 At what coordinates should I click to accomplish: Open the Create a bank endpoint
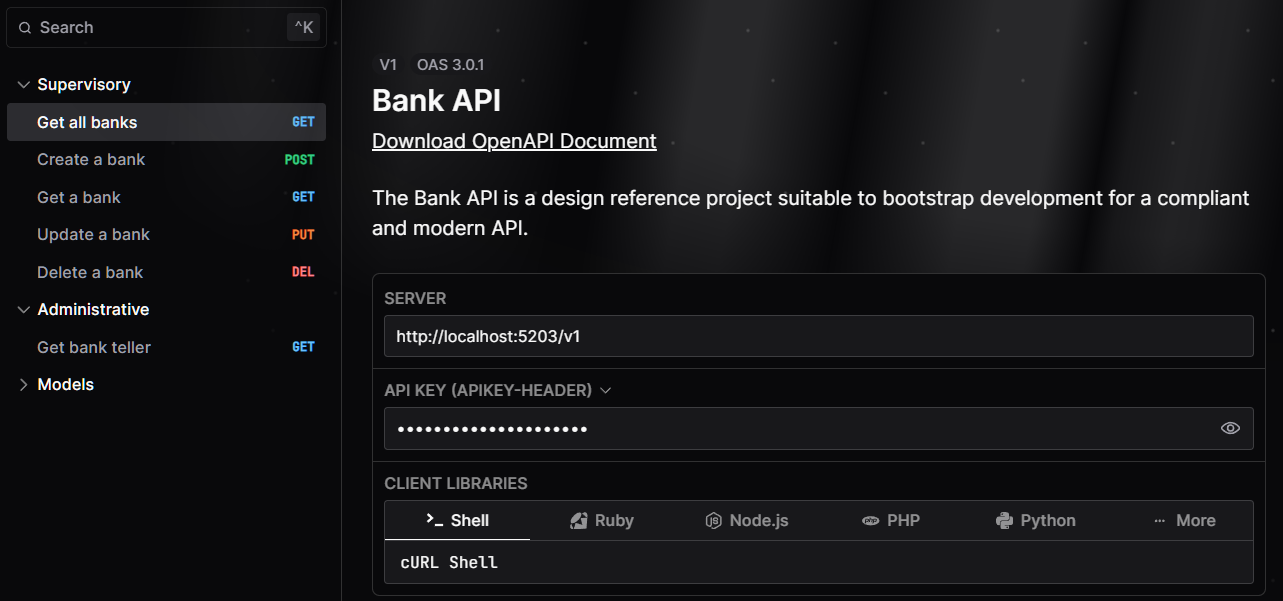(x=166, y=160)
